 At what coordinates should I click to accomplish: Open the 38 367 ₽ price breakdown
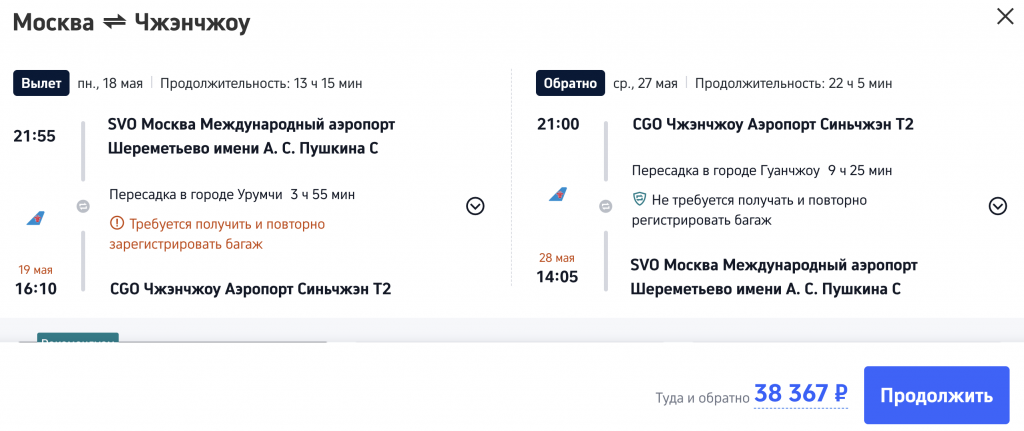click(x=801, y=394)
